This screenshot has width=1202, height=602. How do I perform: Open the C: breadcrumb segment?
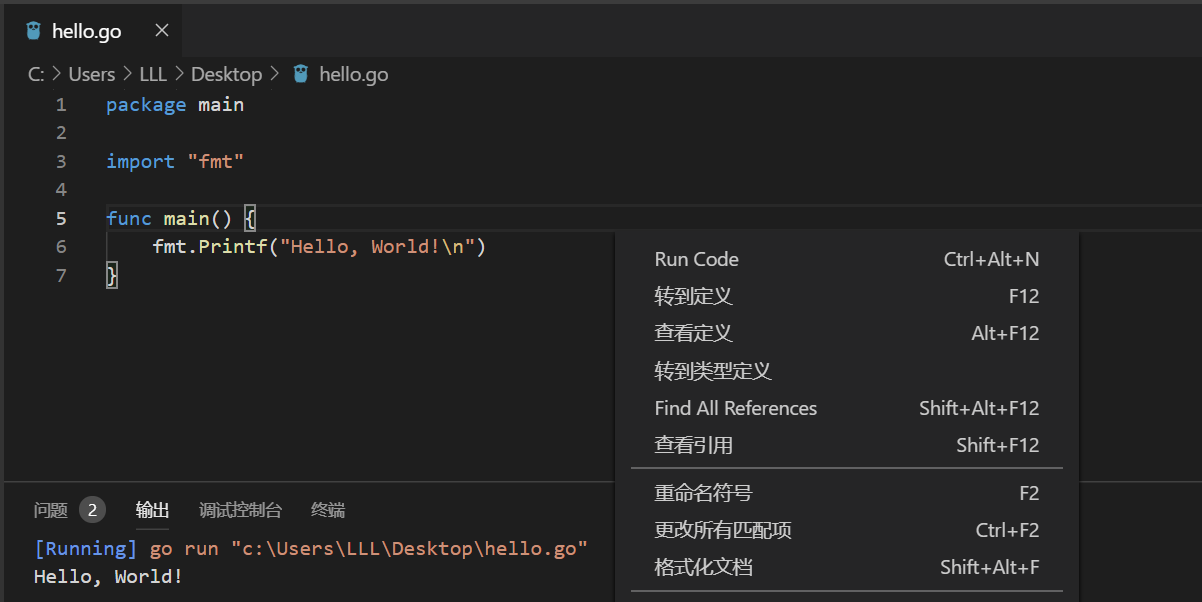(x=36, y=74)
